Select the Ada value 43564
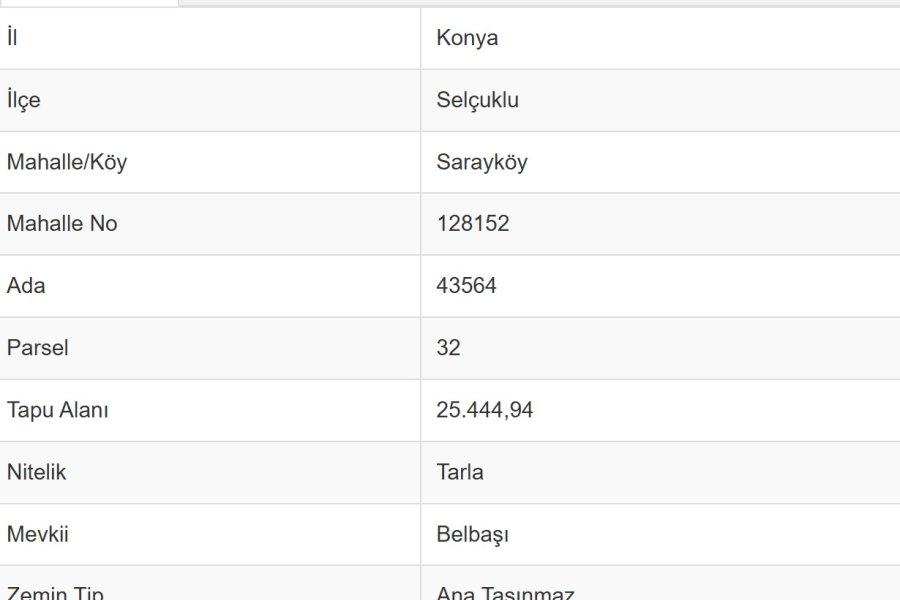This screenshot has width=900, height=600. click(x=466, y=286)
